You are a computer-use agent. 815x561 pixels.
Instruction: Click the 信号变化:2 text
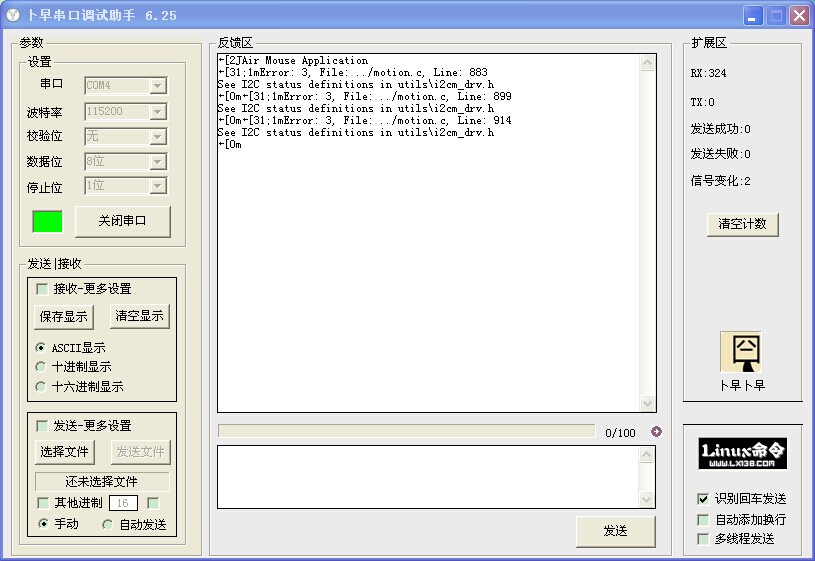[720, 181]
